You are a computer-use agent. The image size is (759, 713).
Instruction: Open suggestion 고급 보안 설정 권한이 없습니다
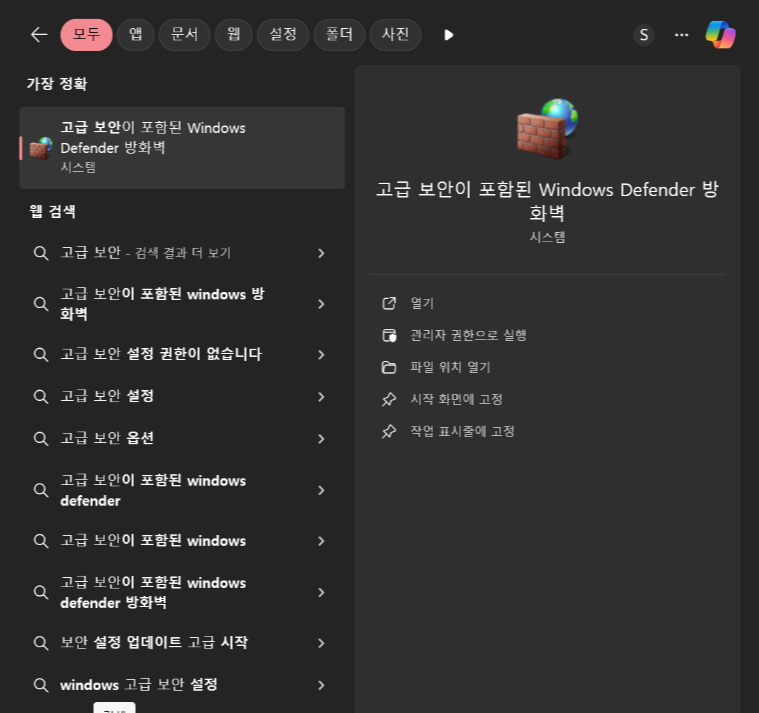click(182, 354)
